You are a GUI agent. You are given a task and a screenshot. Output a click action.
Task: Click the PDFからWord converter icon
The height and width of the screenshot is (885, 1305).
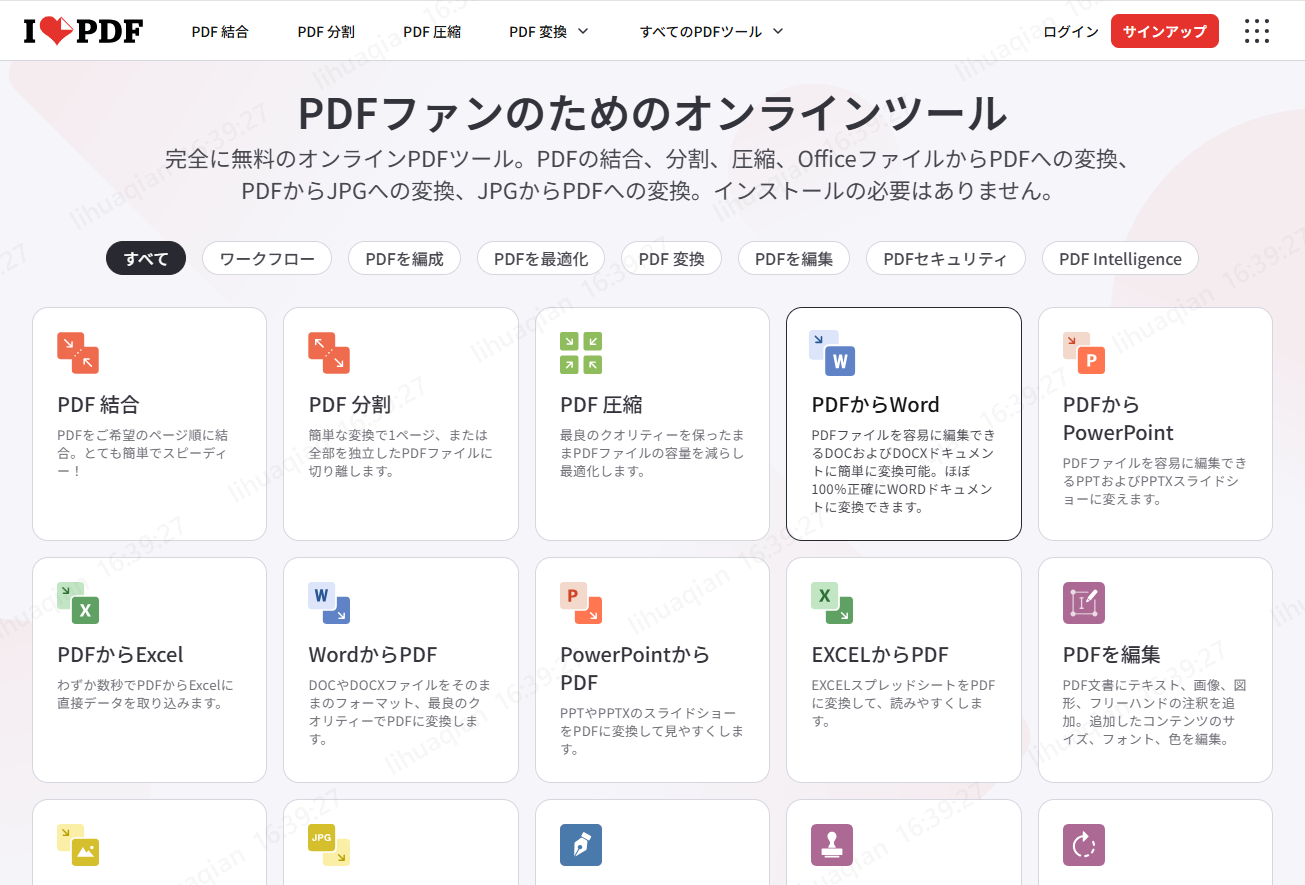pyautogui.click(x=832, y=353)
